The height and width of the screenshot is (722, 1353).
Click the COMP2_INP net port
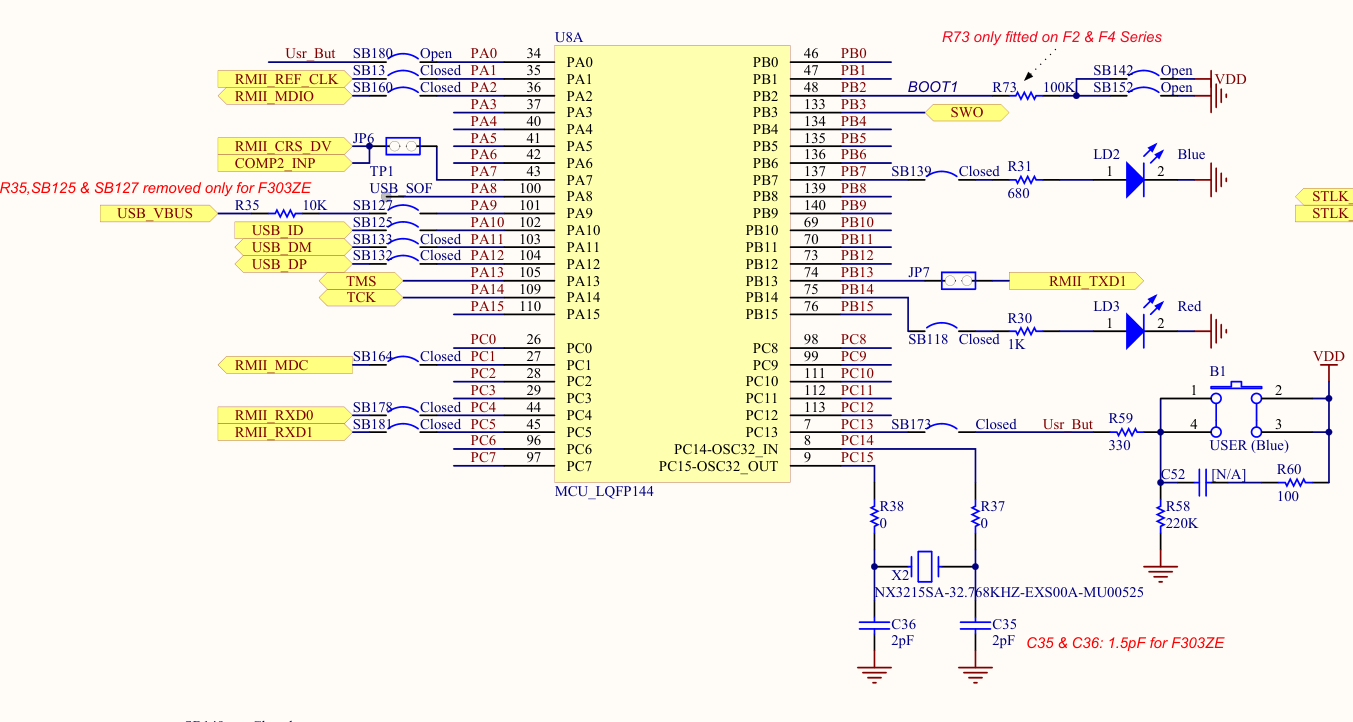pos(285,163)
